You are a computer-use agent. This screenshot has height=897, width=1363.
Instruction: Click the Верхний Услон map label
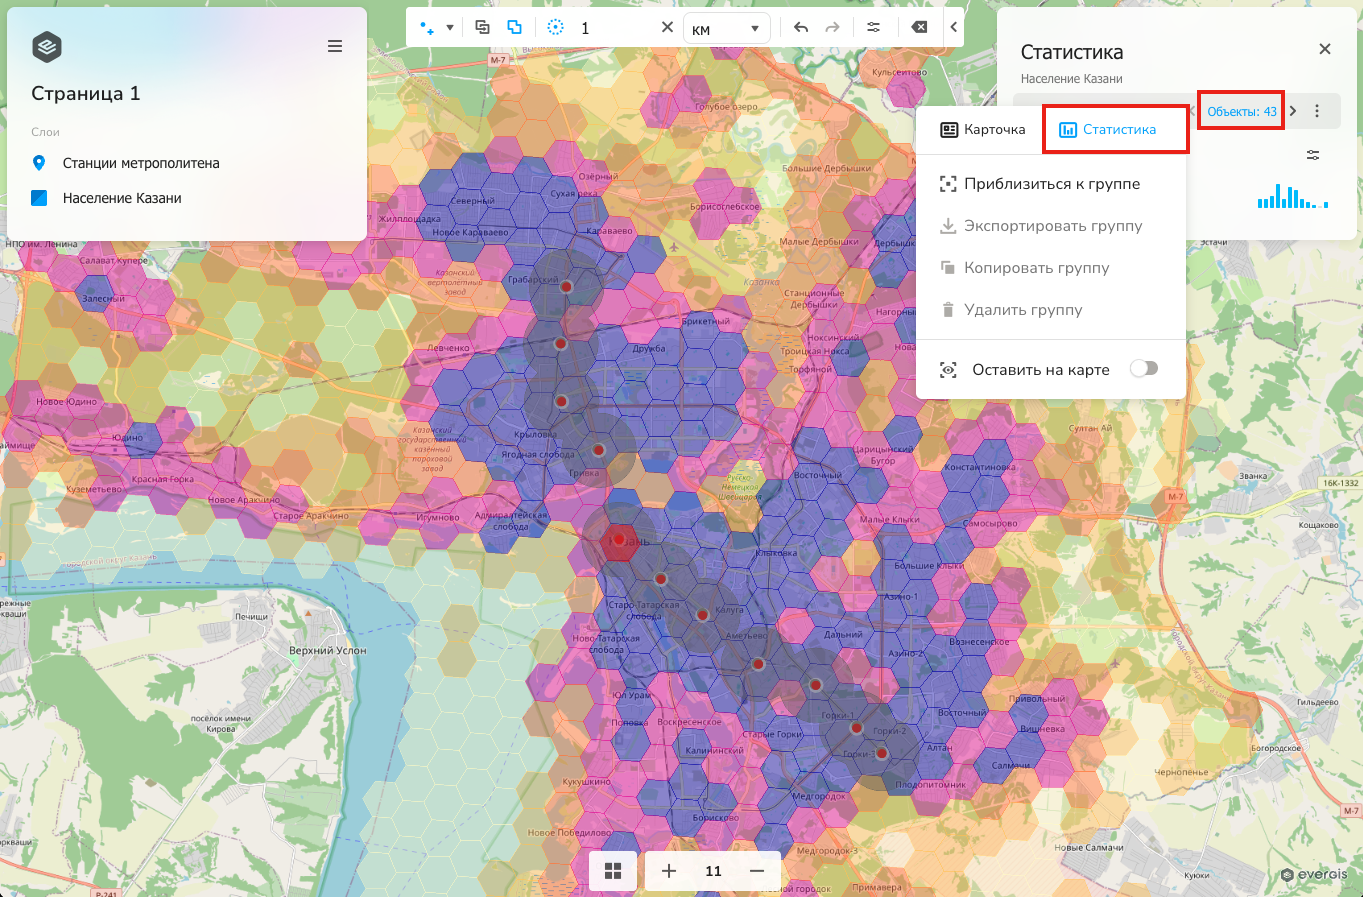[327, 650]
